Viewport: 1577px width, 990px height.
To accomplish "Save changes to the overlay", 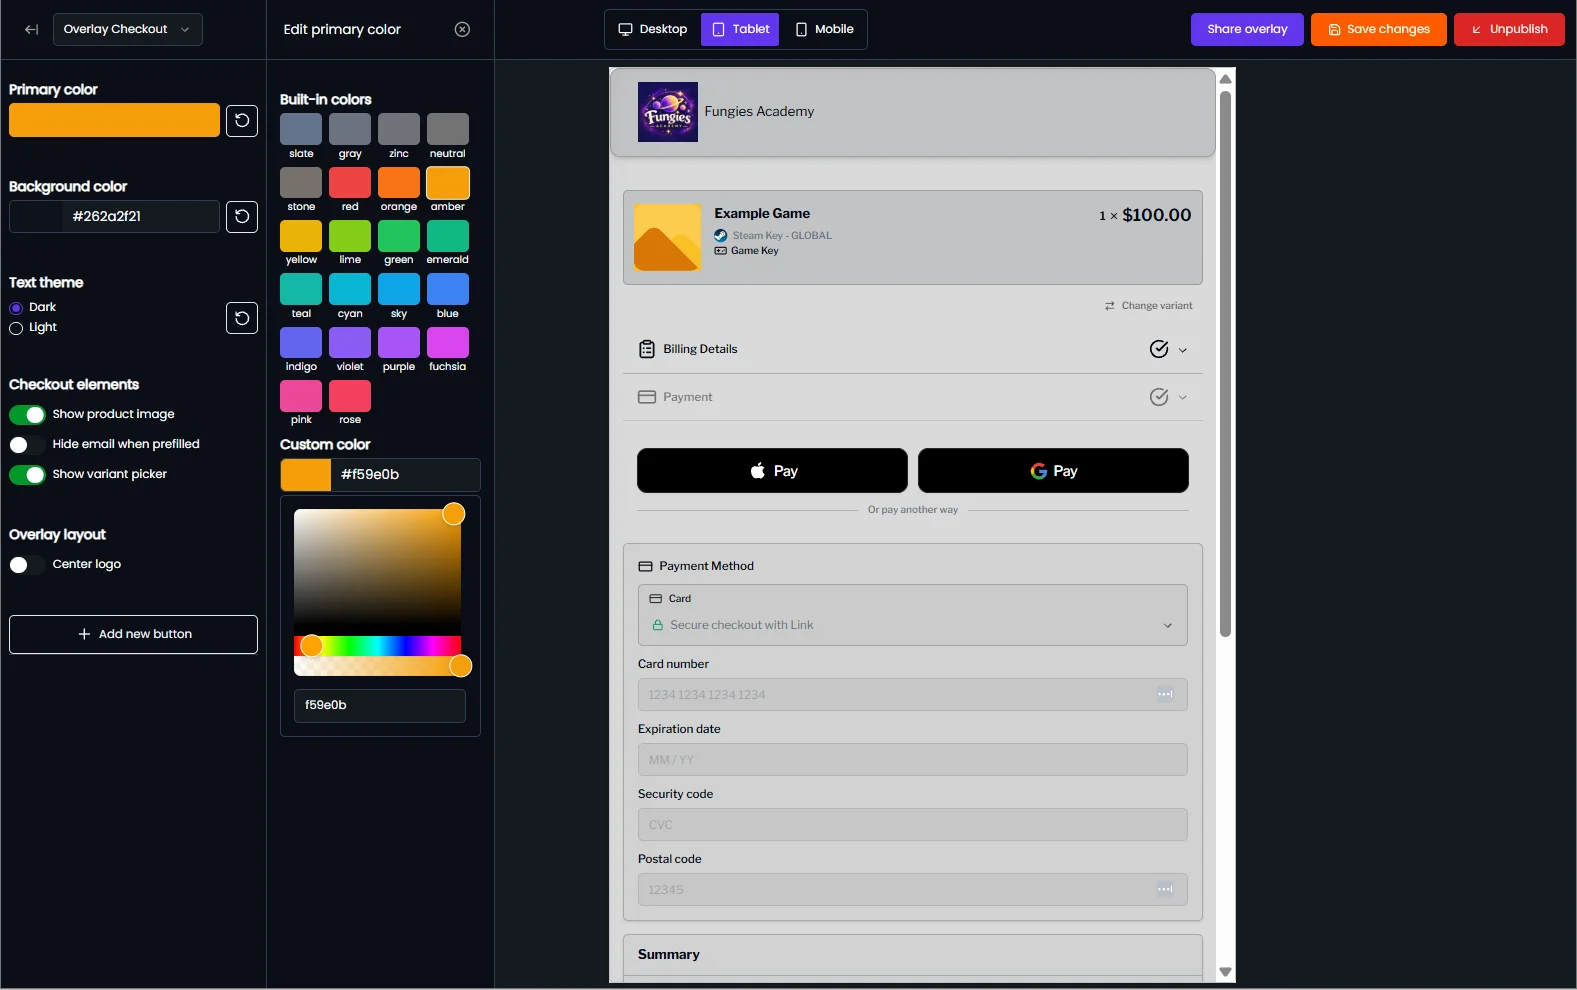I will tap(1378, 29).
